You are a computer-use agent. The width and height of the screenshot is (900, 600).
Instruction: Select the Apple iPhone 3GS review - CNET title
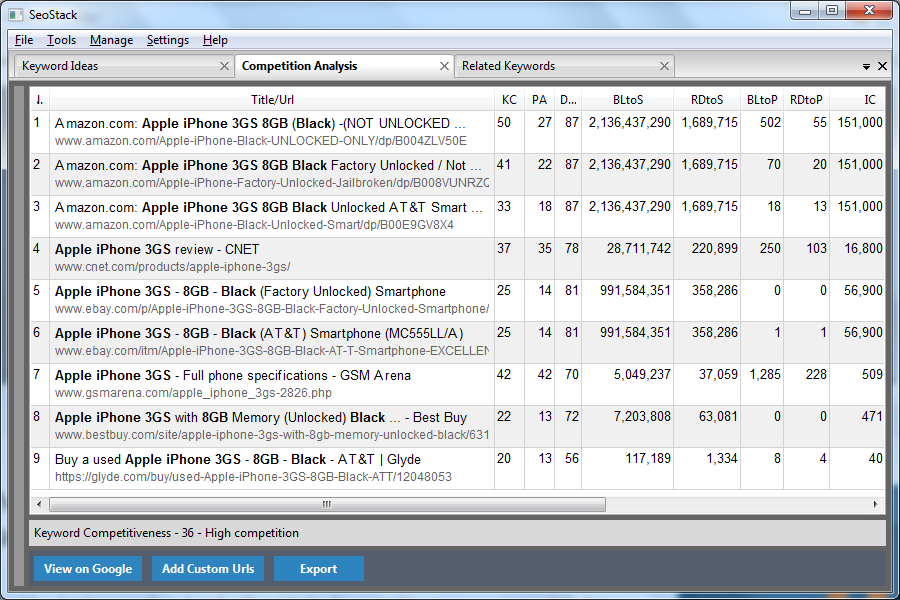[157, 250]
